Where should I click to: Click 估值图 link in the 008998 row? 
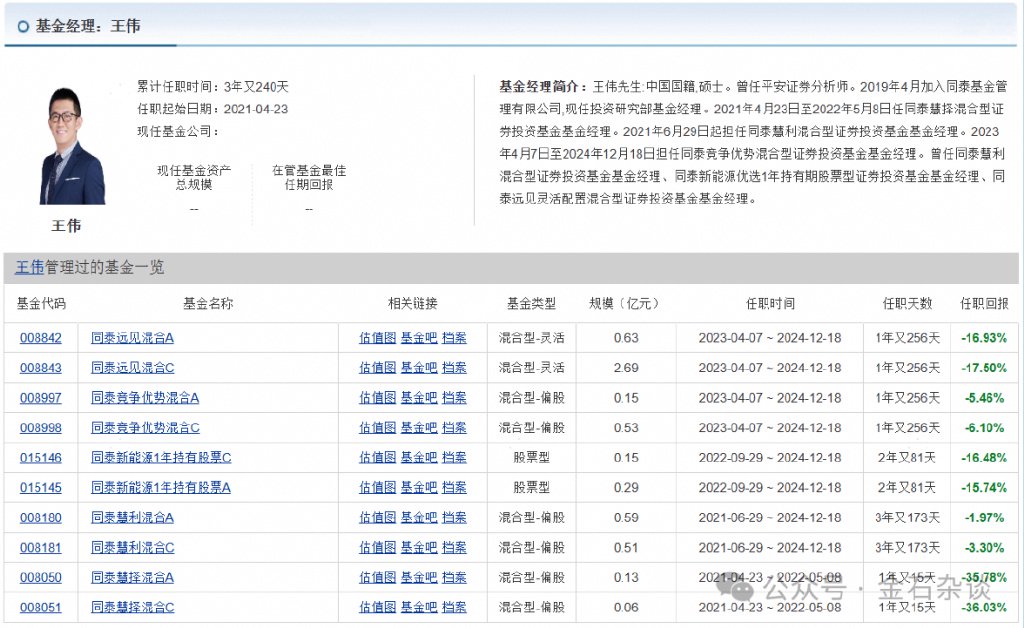coord(377,428)
